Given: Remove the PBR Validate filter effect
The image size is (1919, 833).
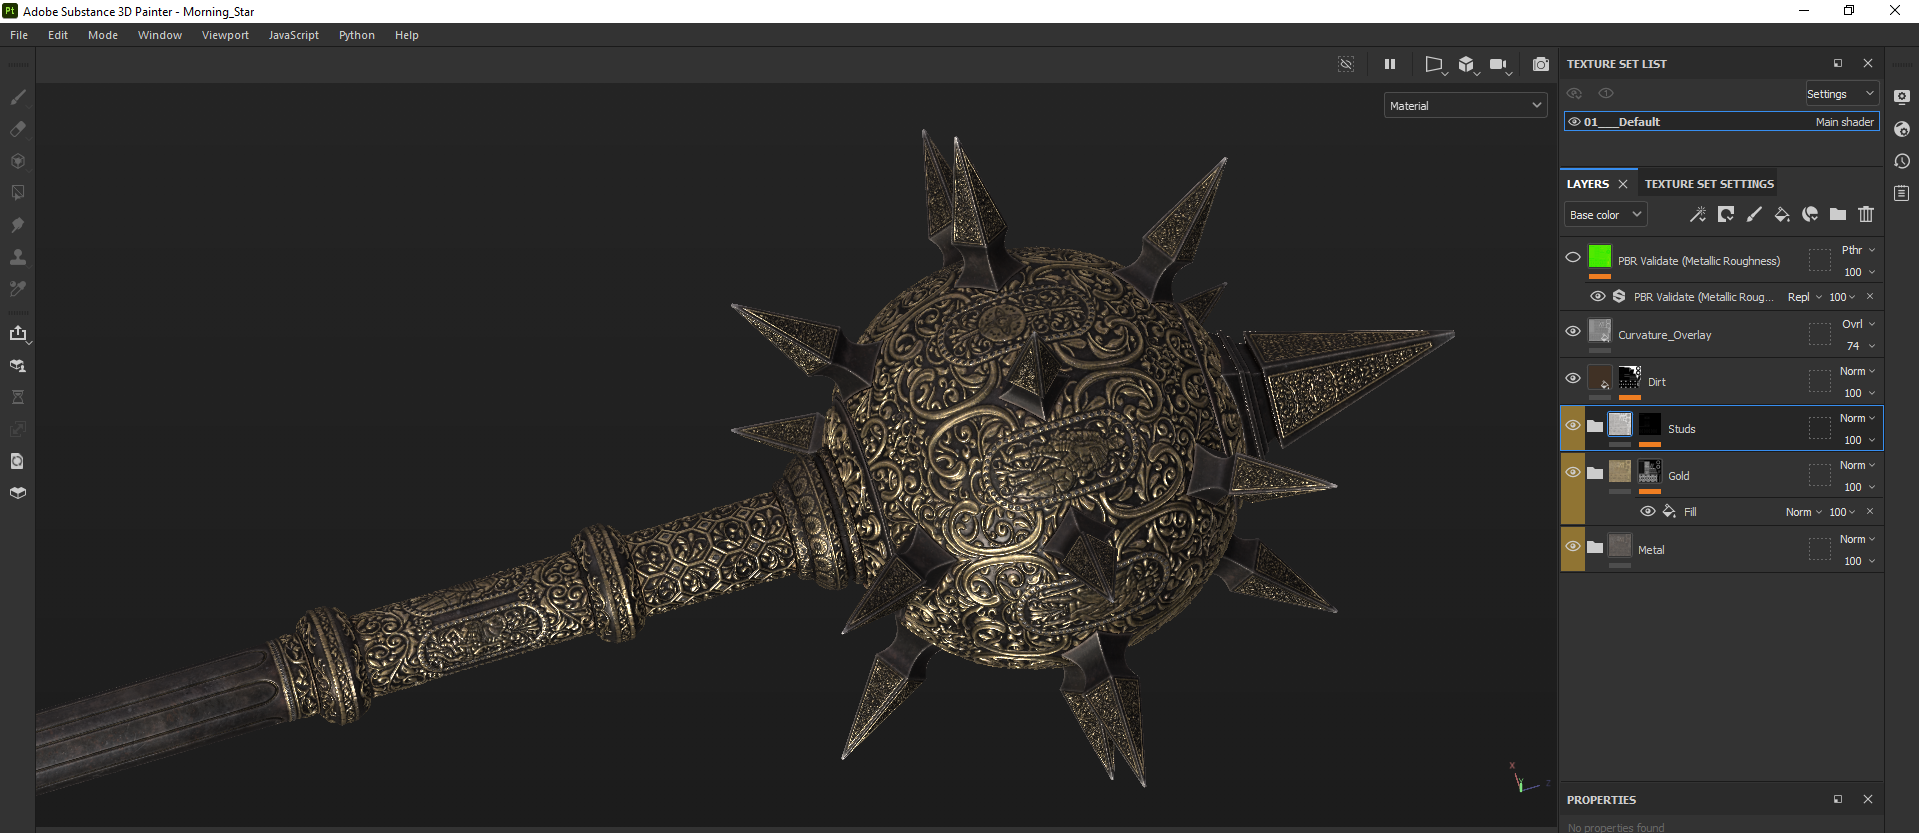Looking at the screenshot, I should [x=1870, y=296].
